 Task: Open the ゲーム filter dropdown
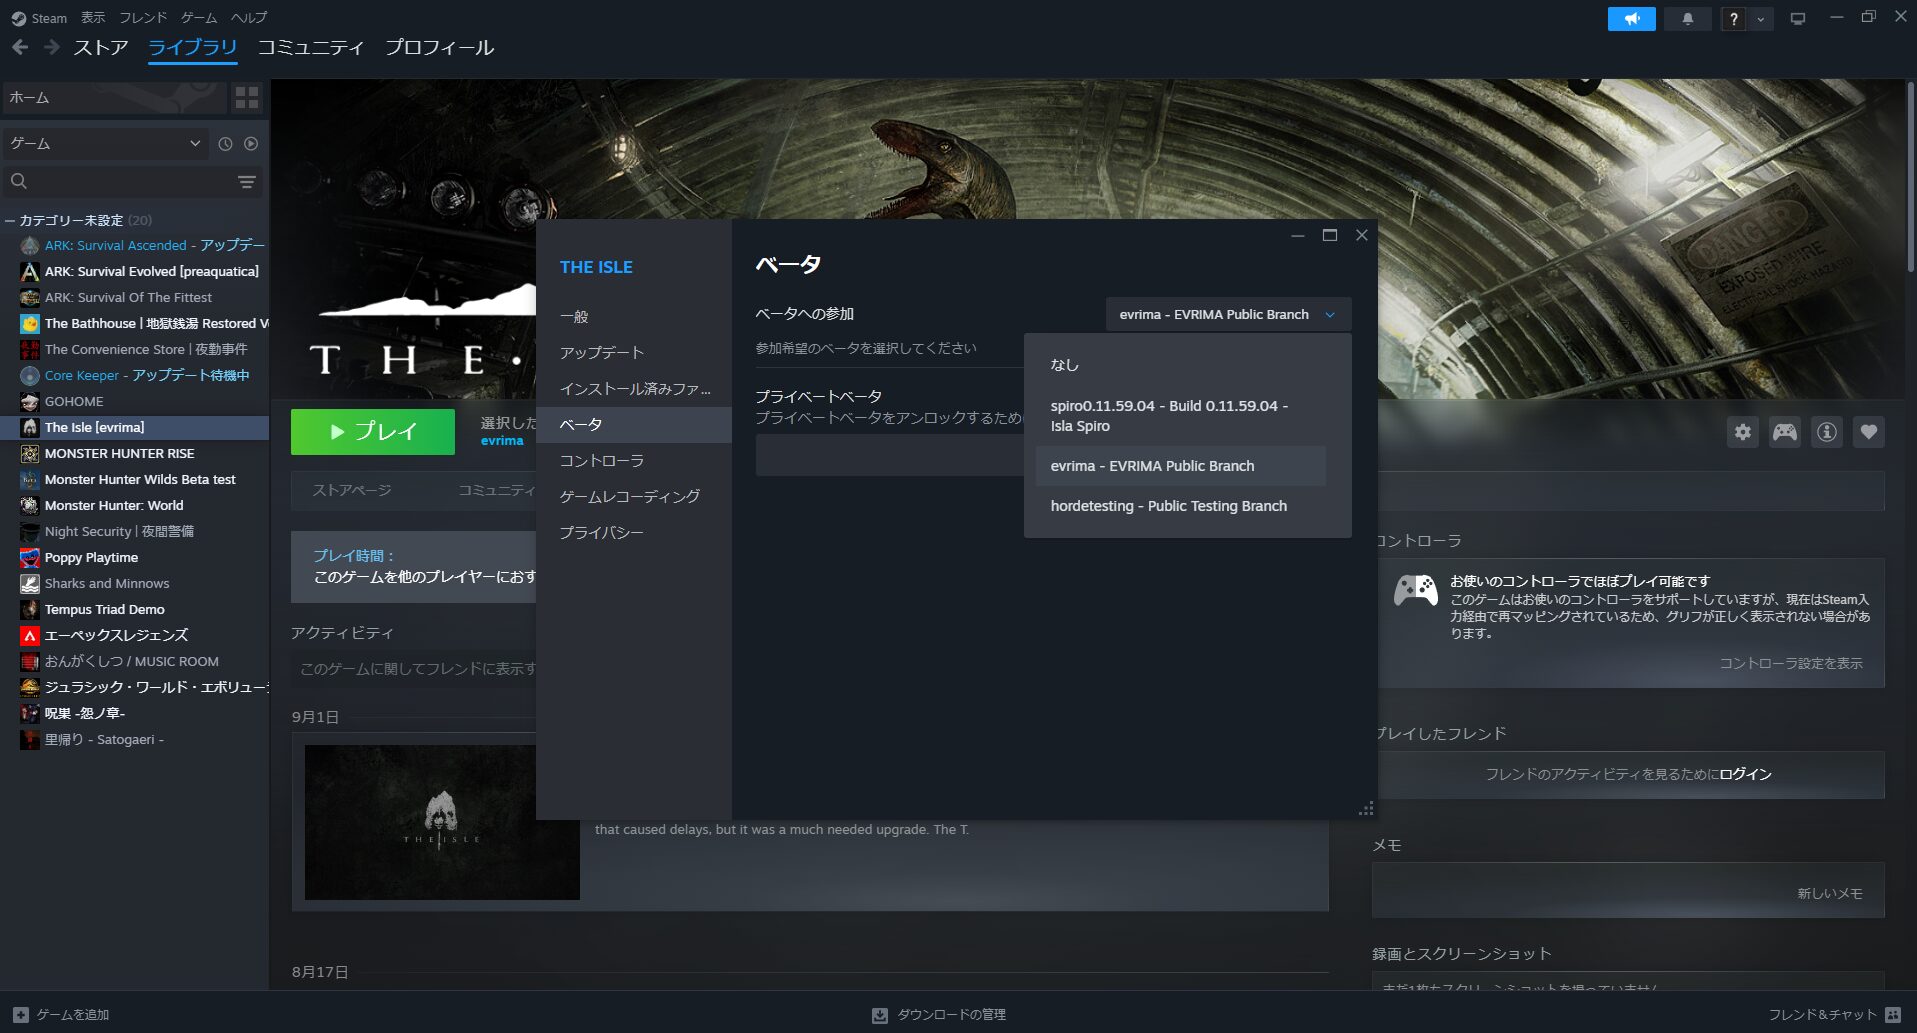105,143
